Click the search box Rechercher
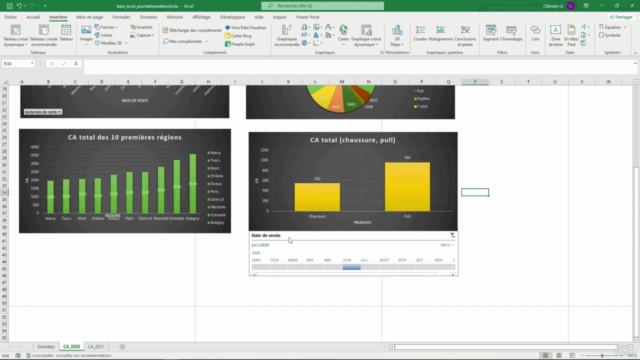This screenshot has width=640, height=360. tap(322, 6)
